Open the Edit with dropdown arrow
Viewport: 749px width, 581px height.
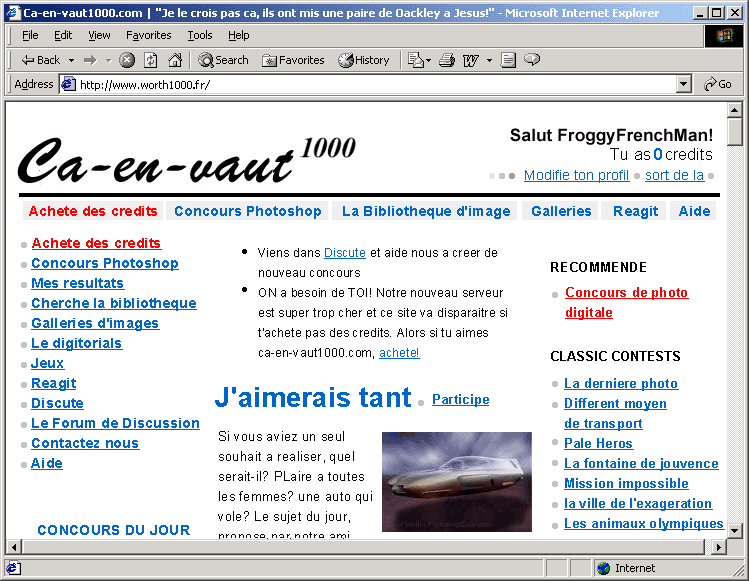tap(489, 60)
